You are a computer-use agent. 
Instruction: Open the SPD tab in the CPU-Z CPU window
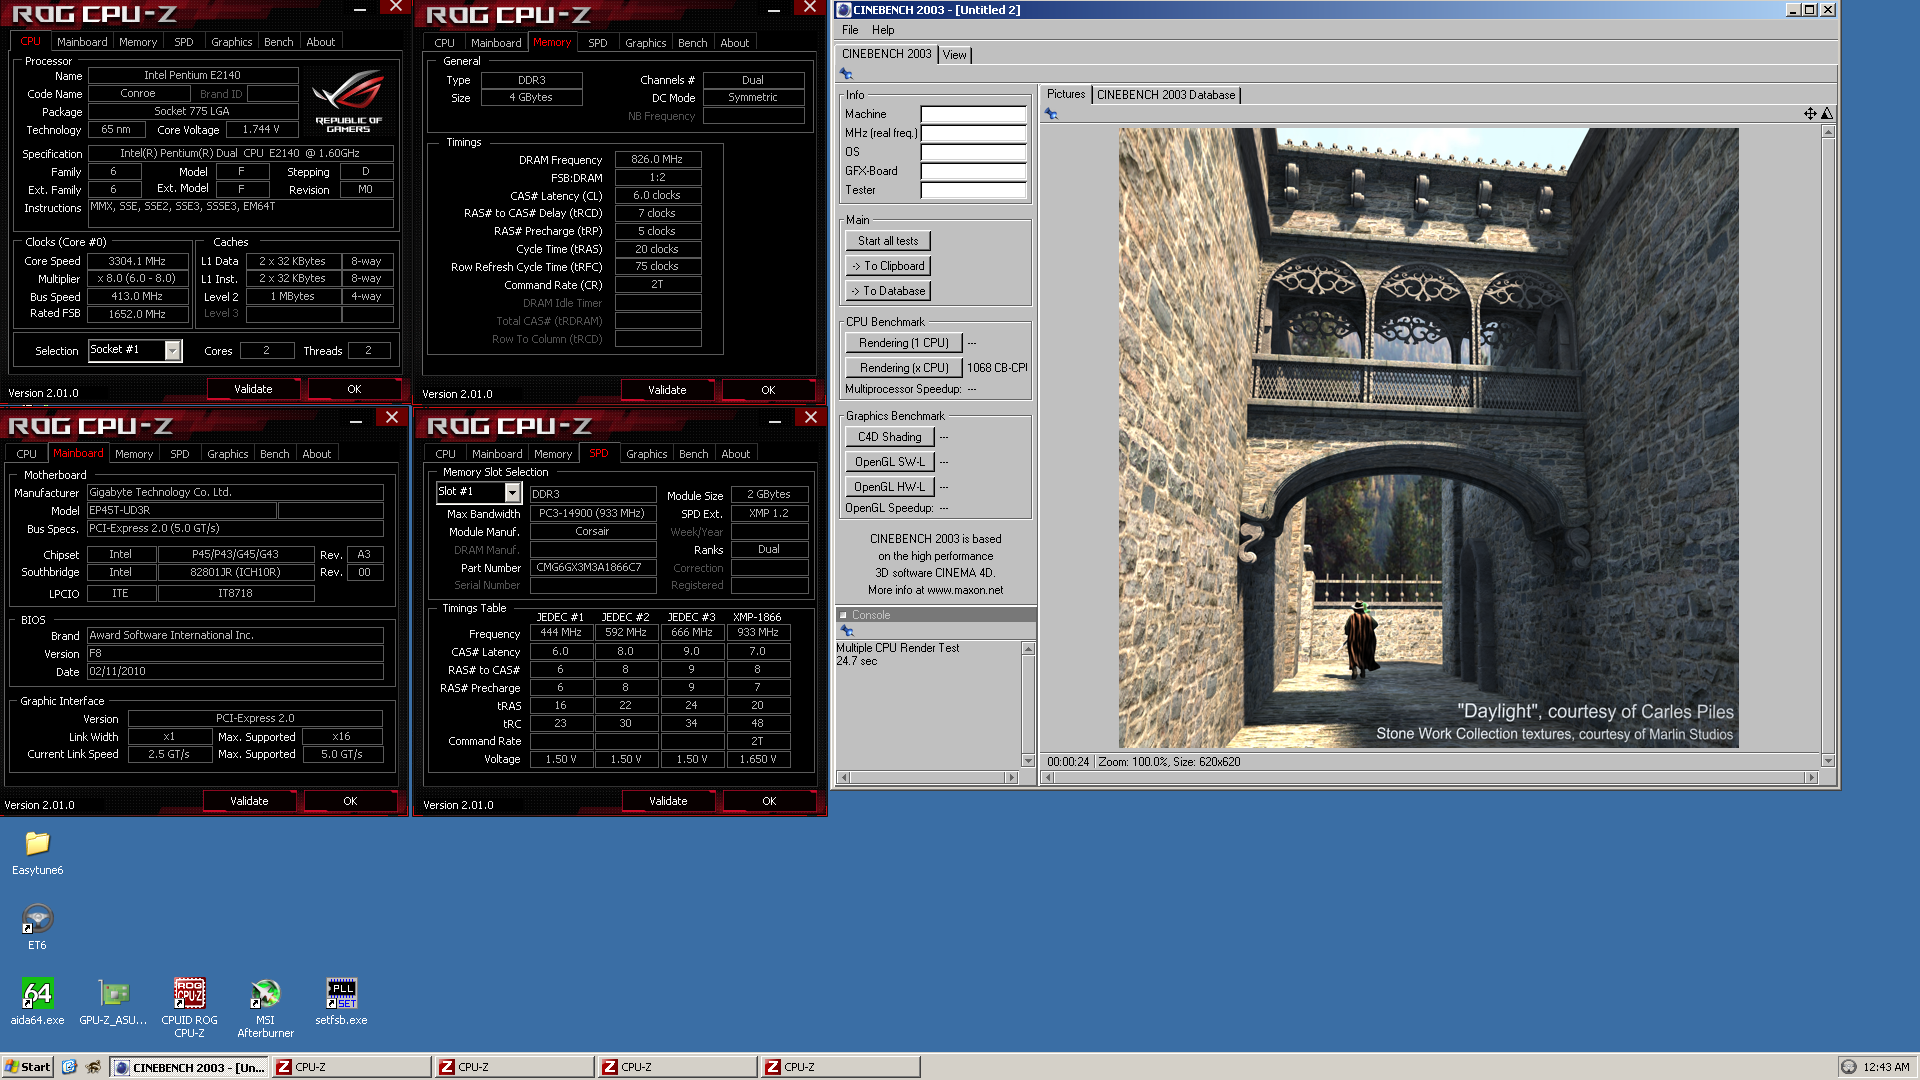pos(184,42)
